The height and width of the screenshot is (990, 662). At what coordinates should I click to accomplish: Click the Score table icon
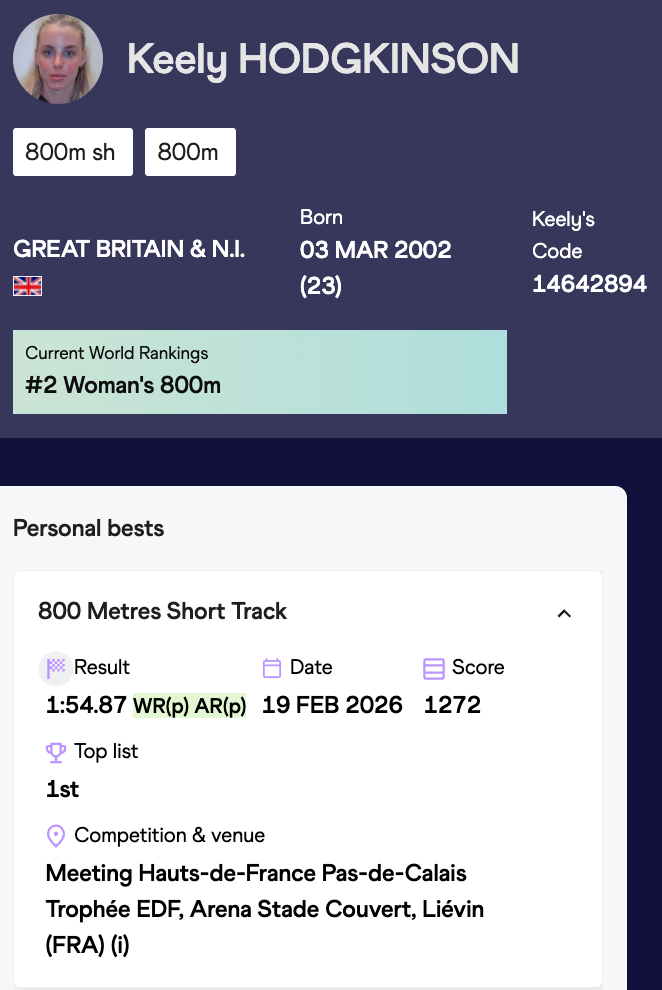pyautogui.click(x=434, y=668)
